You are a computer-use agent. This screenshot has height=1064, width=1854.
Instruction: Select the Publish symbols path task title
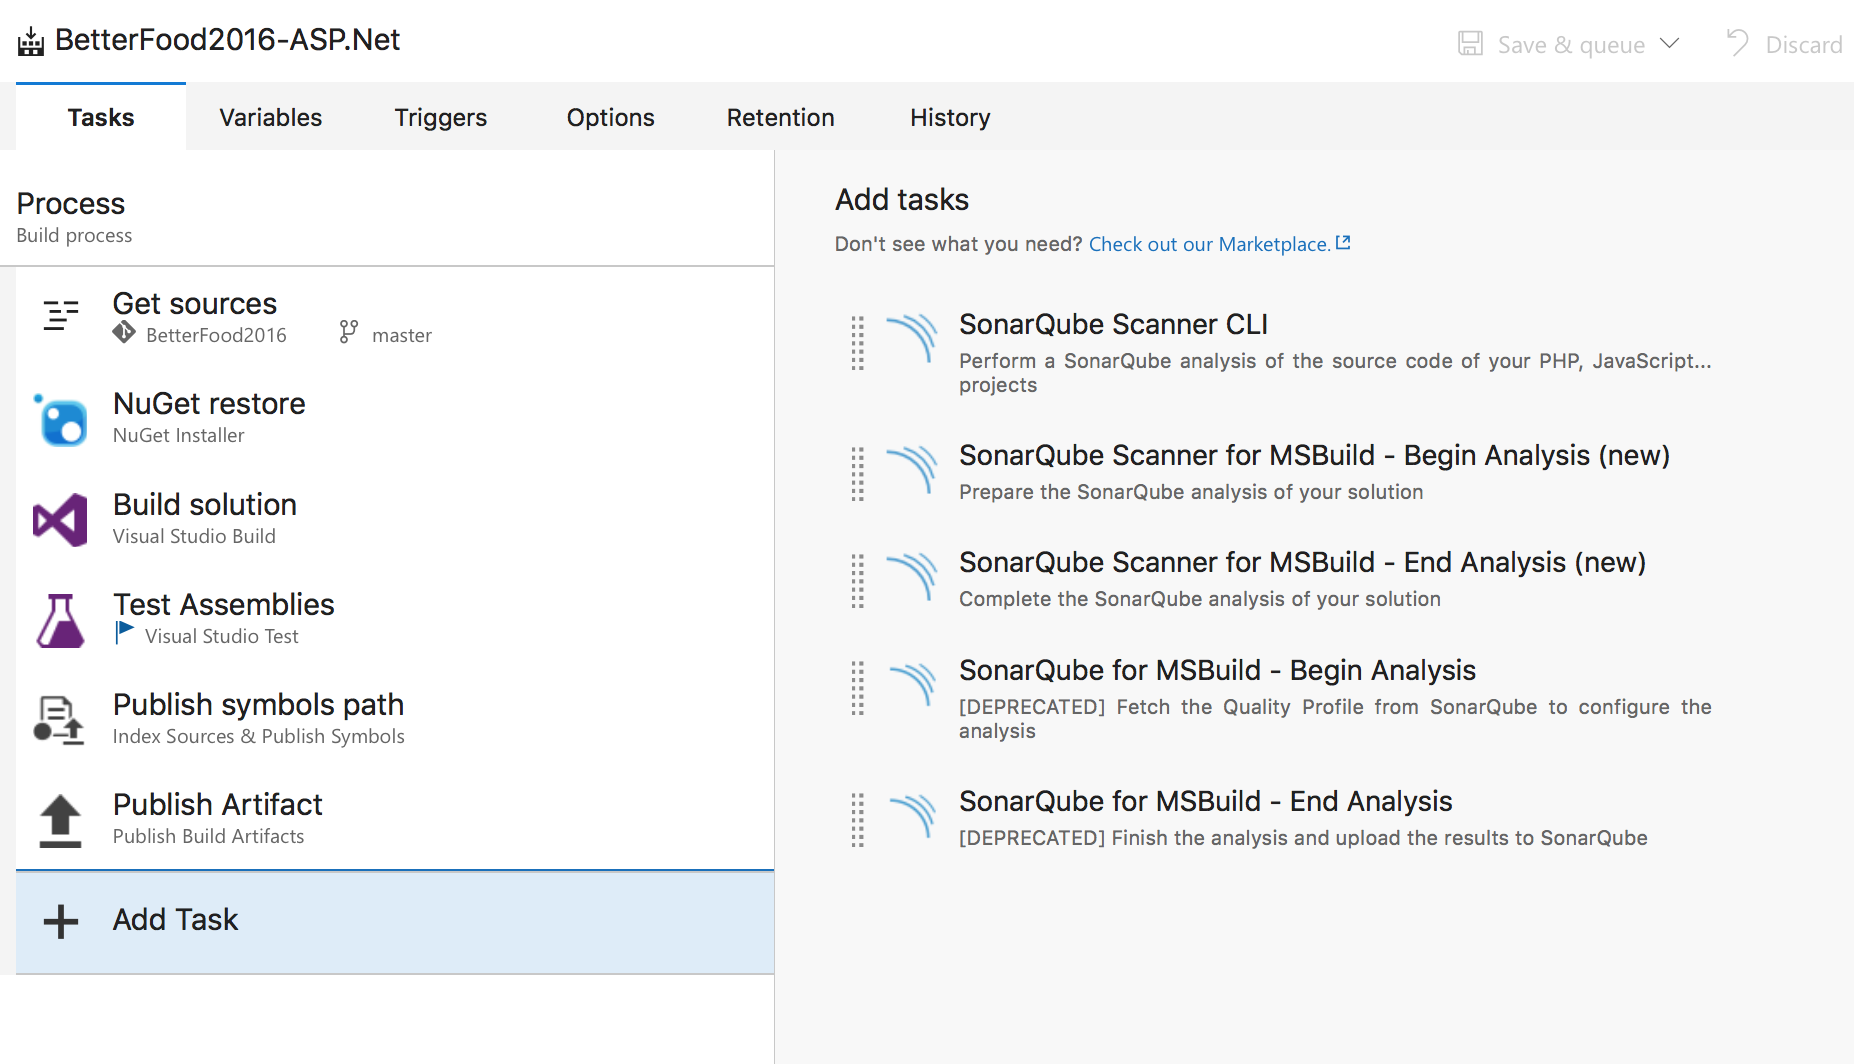click(x=258, y=704)
